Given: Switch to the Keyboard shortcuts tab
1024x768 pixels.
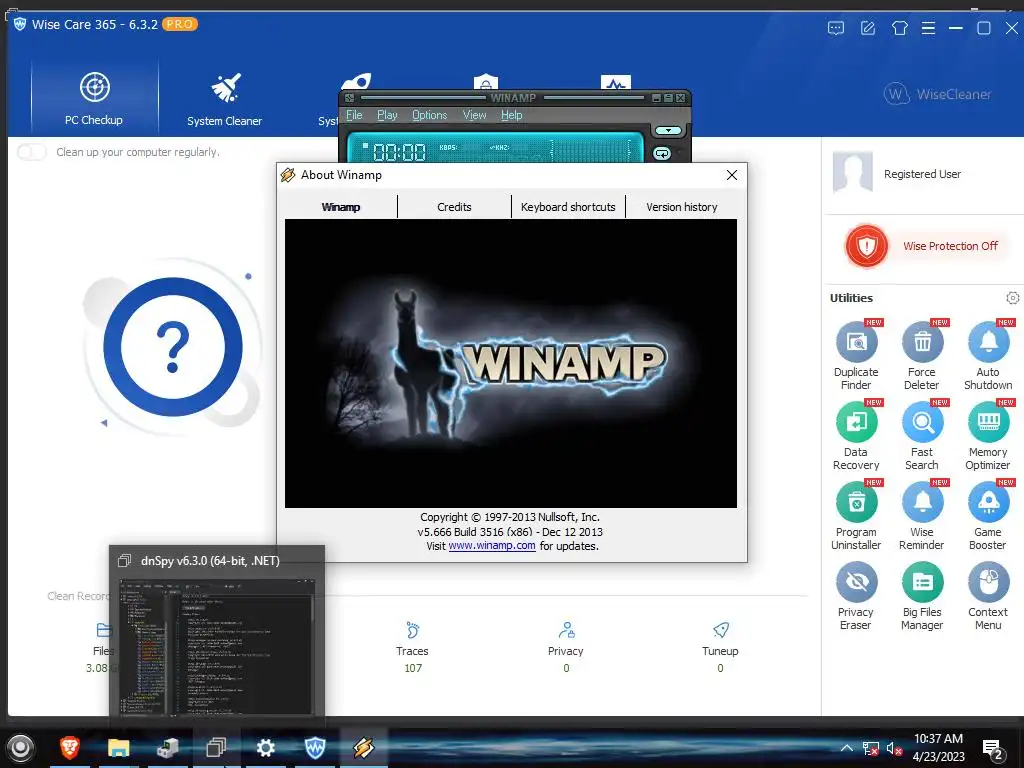Looking at the screenshot, I should pos(568,207).
